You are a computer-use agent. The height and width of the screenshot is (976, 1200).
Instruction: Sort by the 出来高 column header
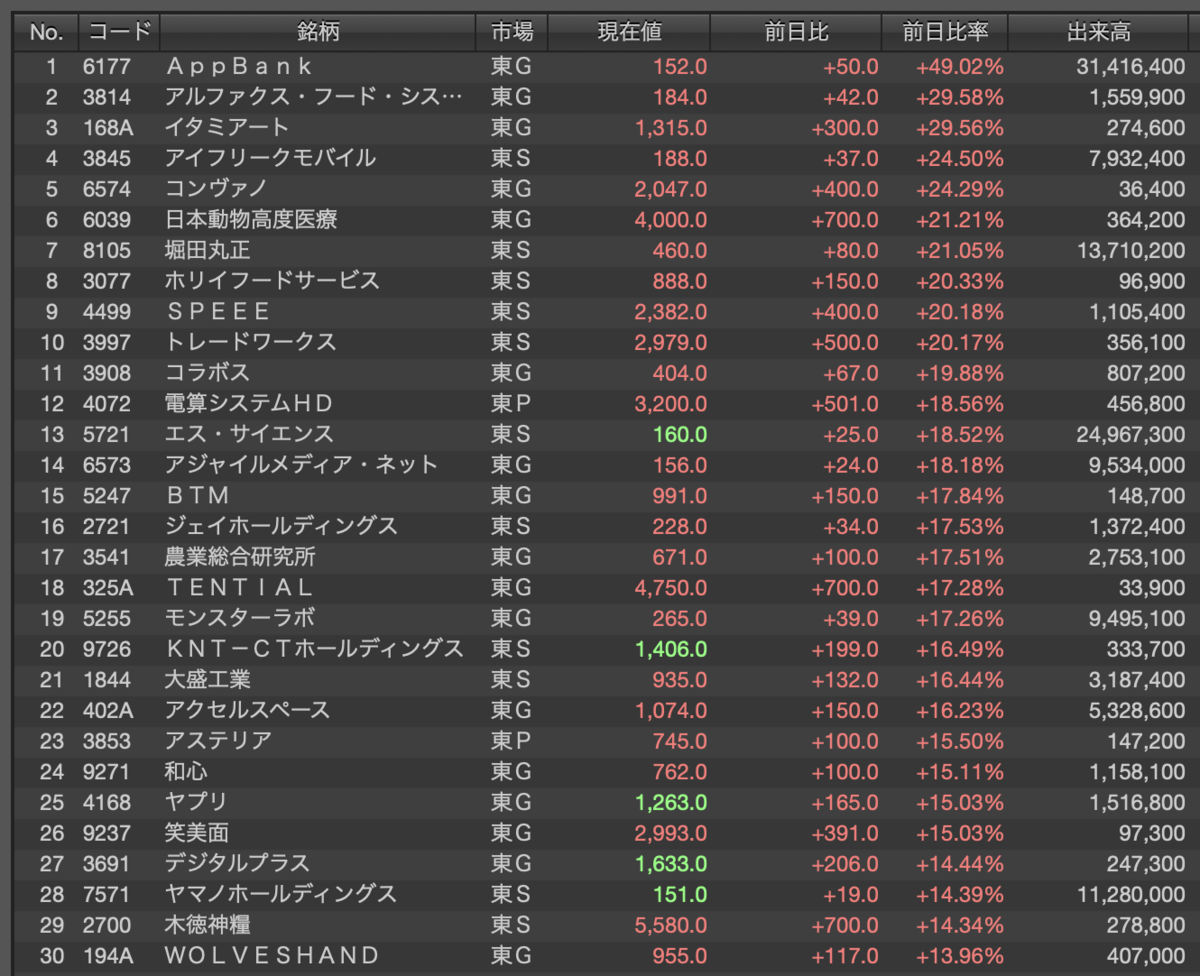pos(1099,32)
